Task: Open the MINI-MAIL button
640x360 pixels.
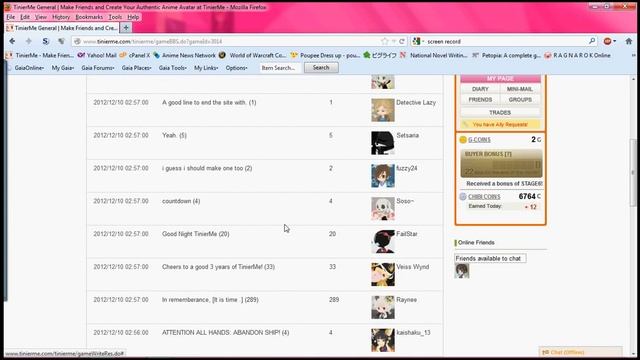Action: 520,89
